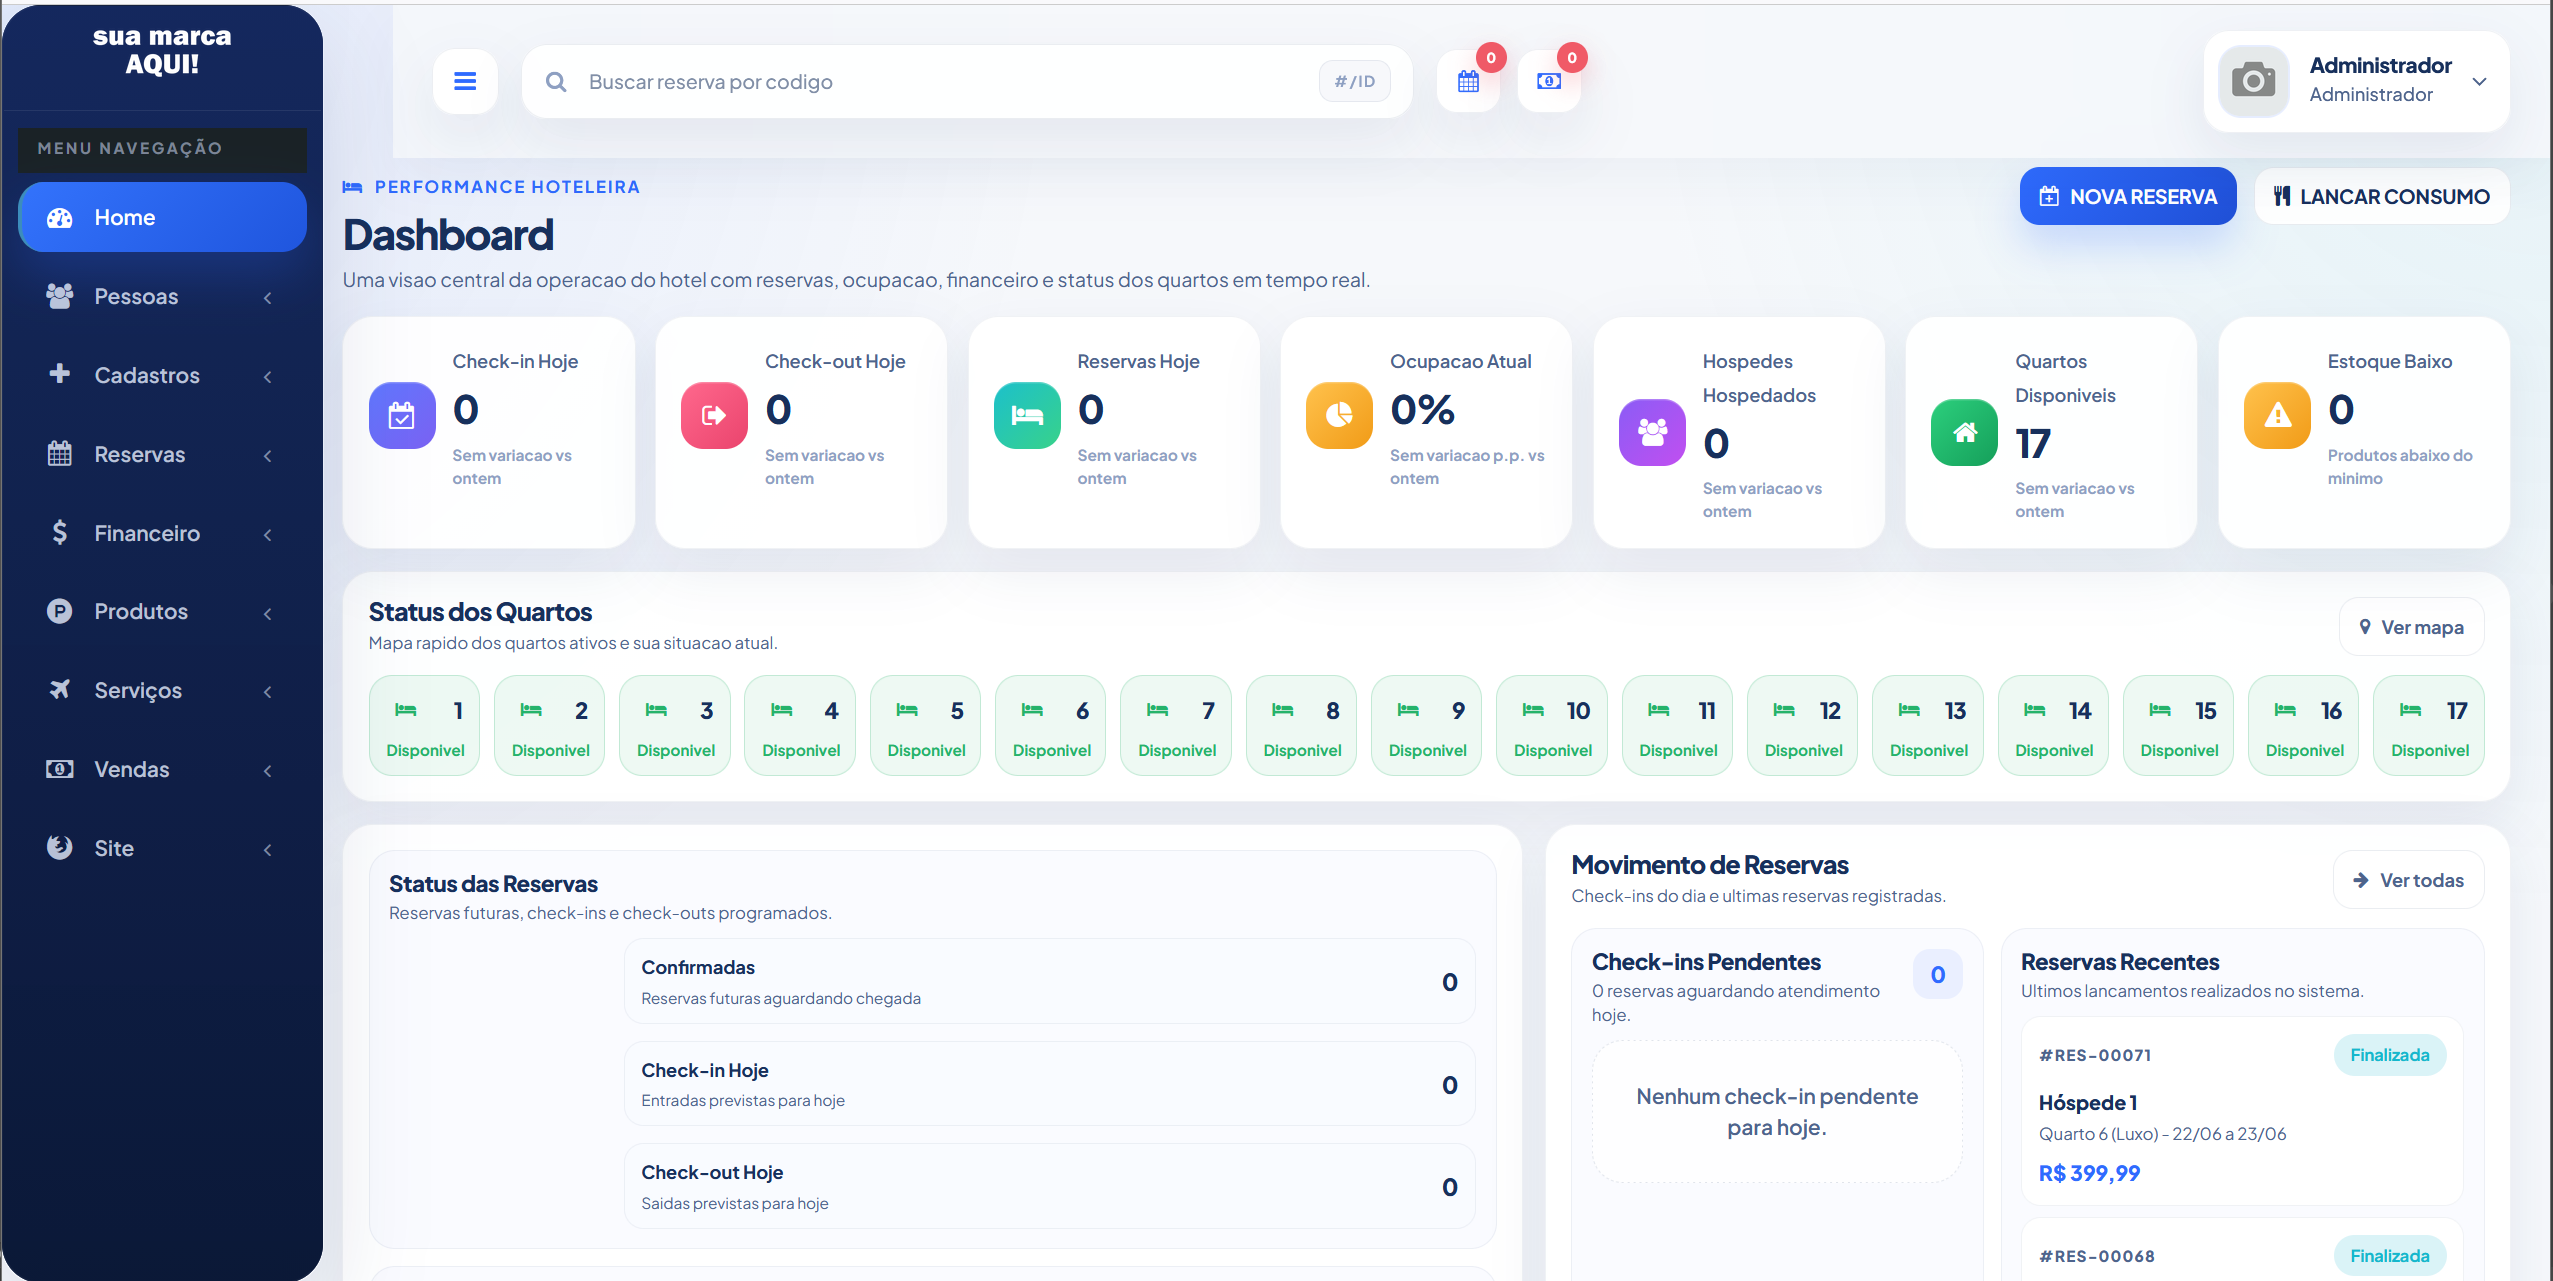This screenshot has width=2553, height=1281.
Task: Expand the Pessoas sidebar submenu
Action: (162, 296)
